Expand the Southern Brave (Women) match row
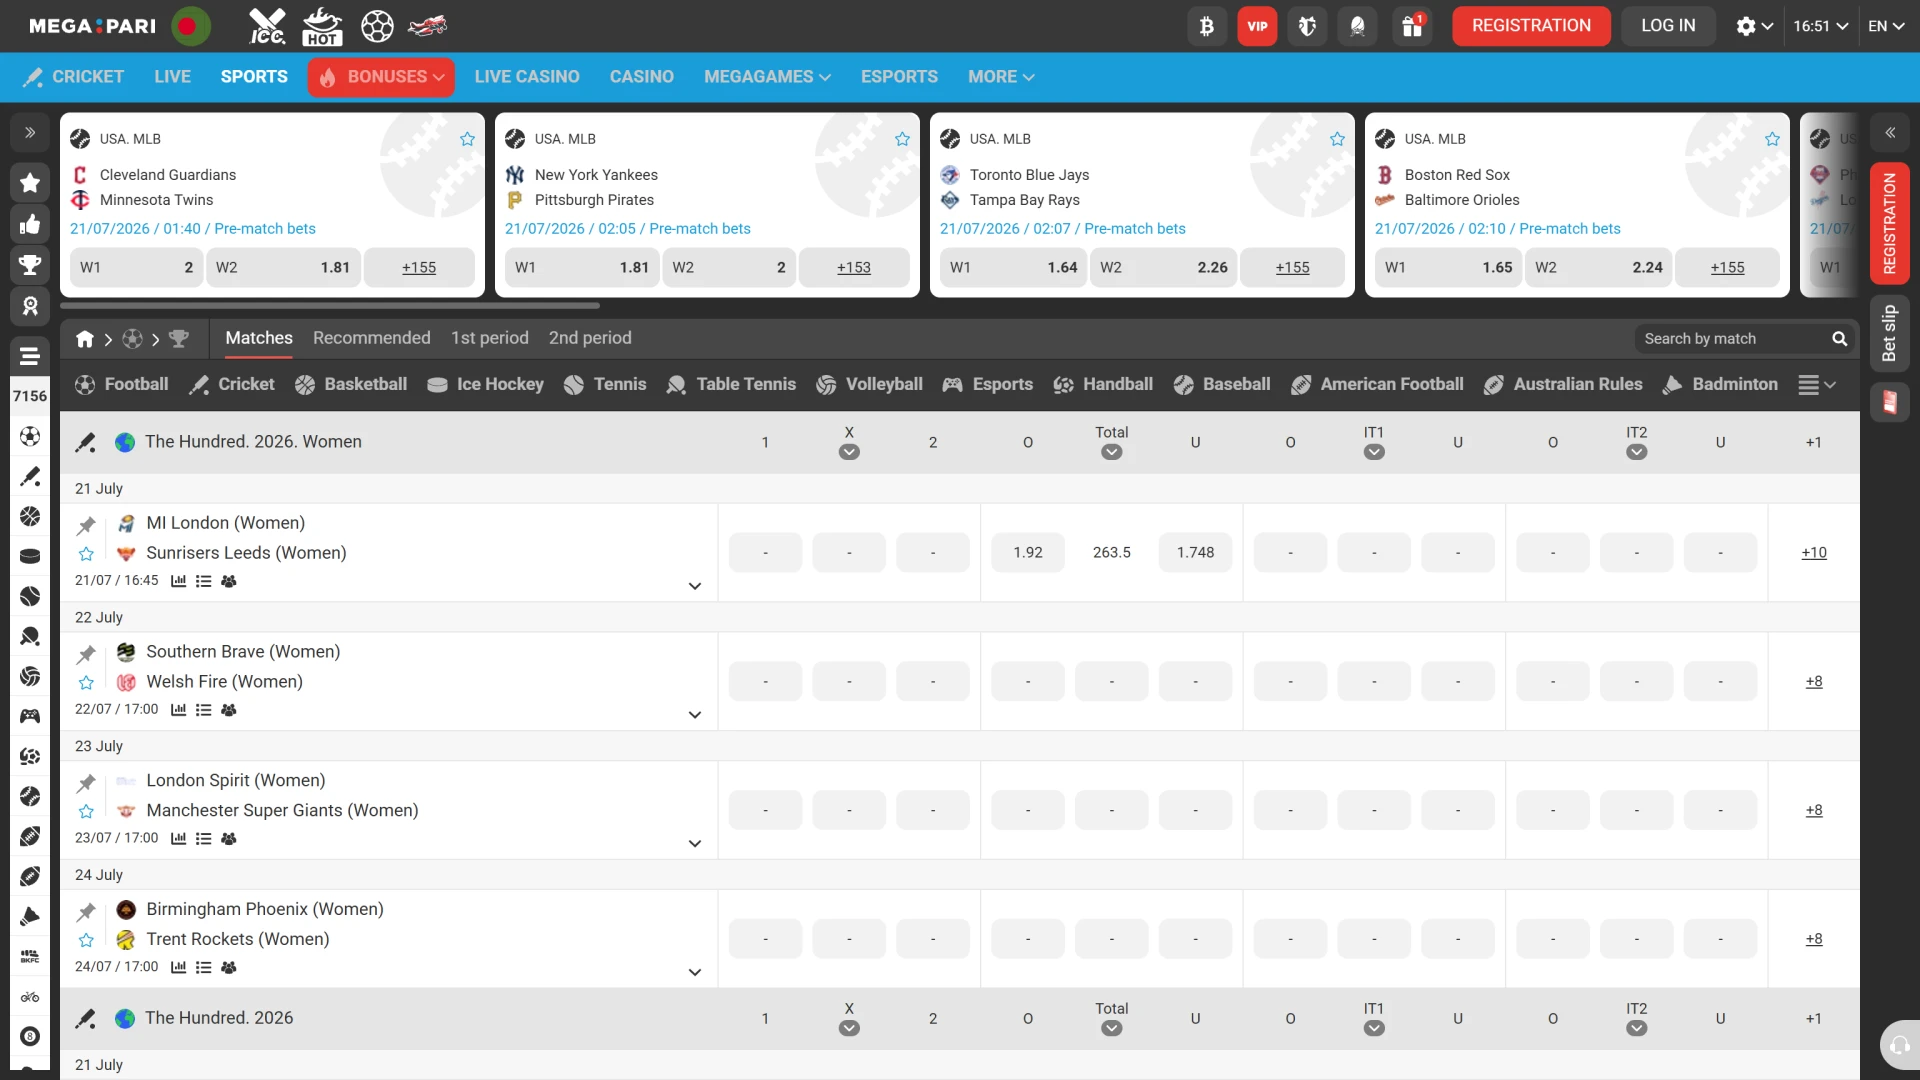This screenshot has height=1080, width=1920. point(695,715)
